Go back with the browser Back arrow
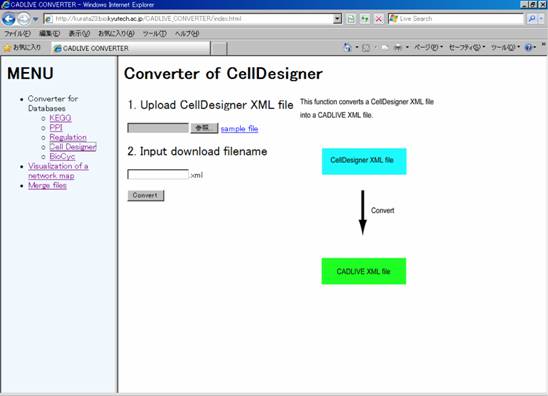The image size is (548, 396). point(8,19)
